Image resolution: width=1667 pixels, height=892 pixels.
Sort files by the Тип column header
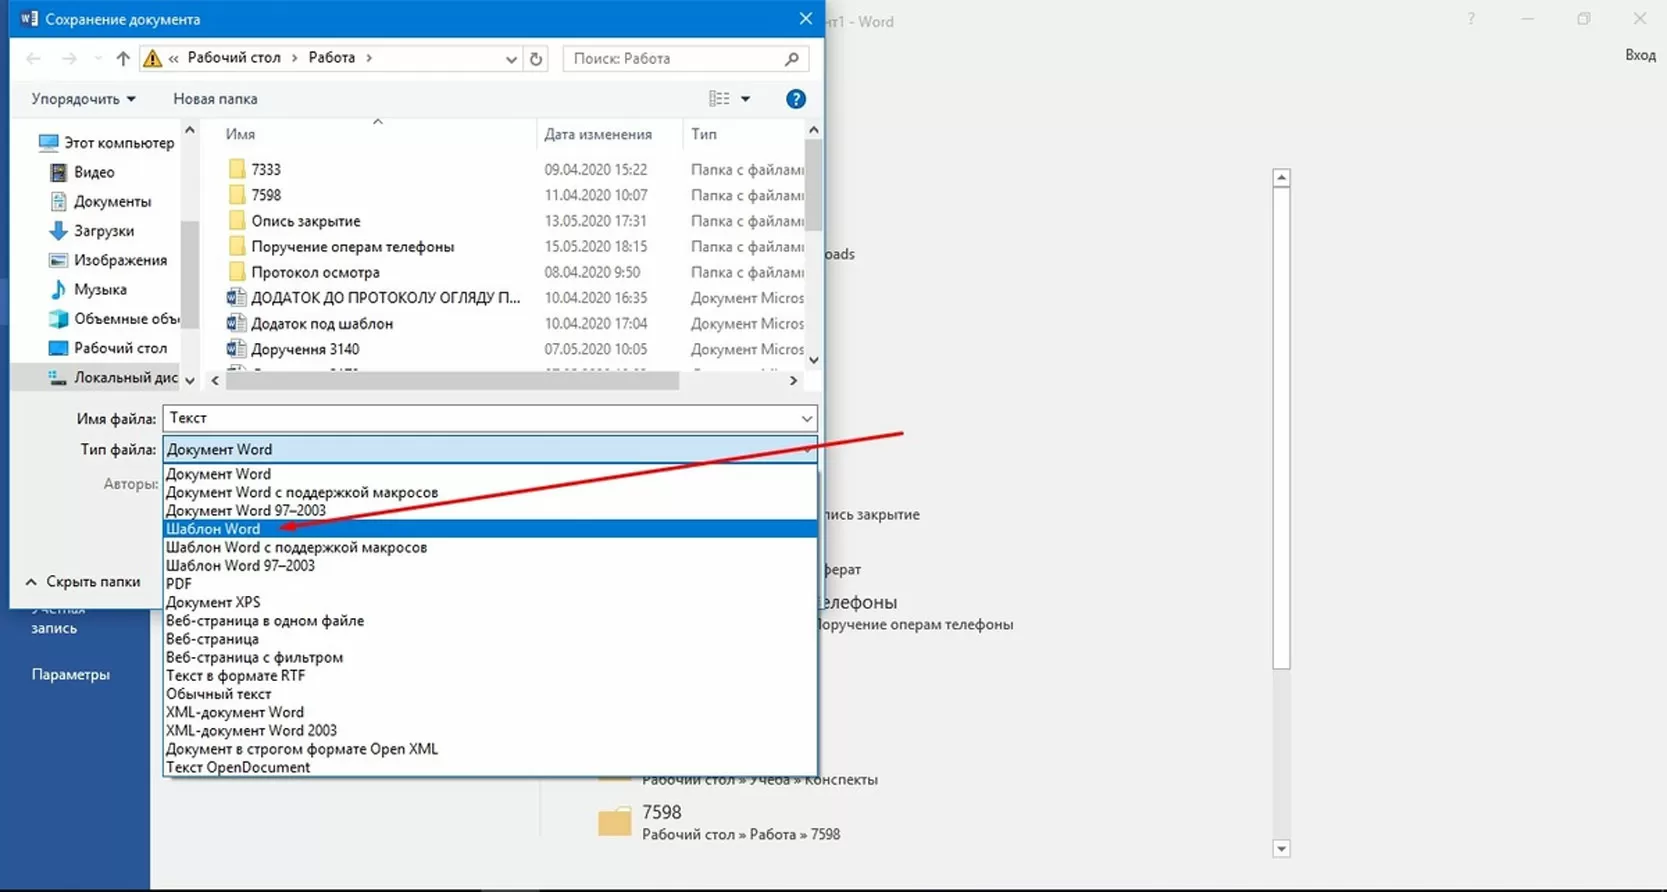pyautogui.click(x=704, y=134)
